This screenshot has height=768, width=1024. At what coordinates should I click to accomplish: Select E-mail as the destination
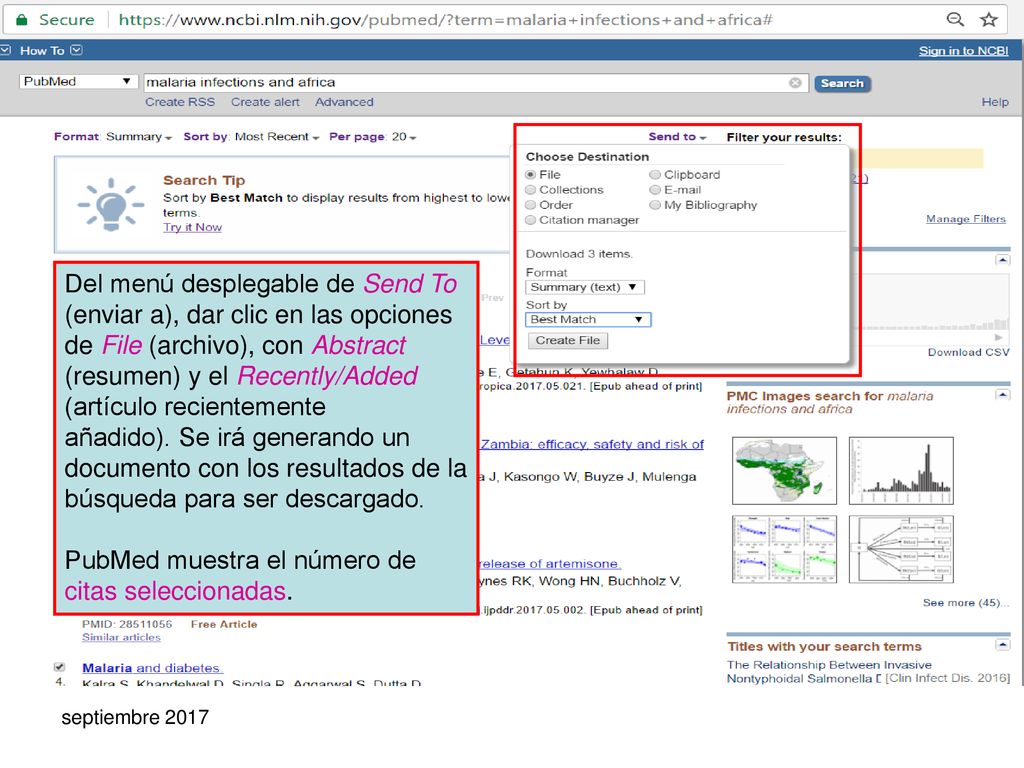point(655,189)
